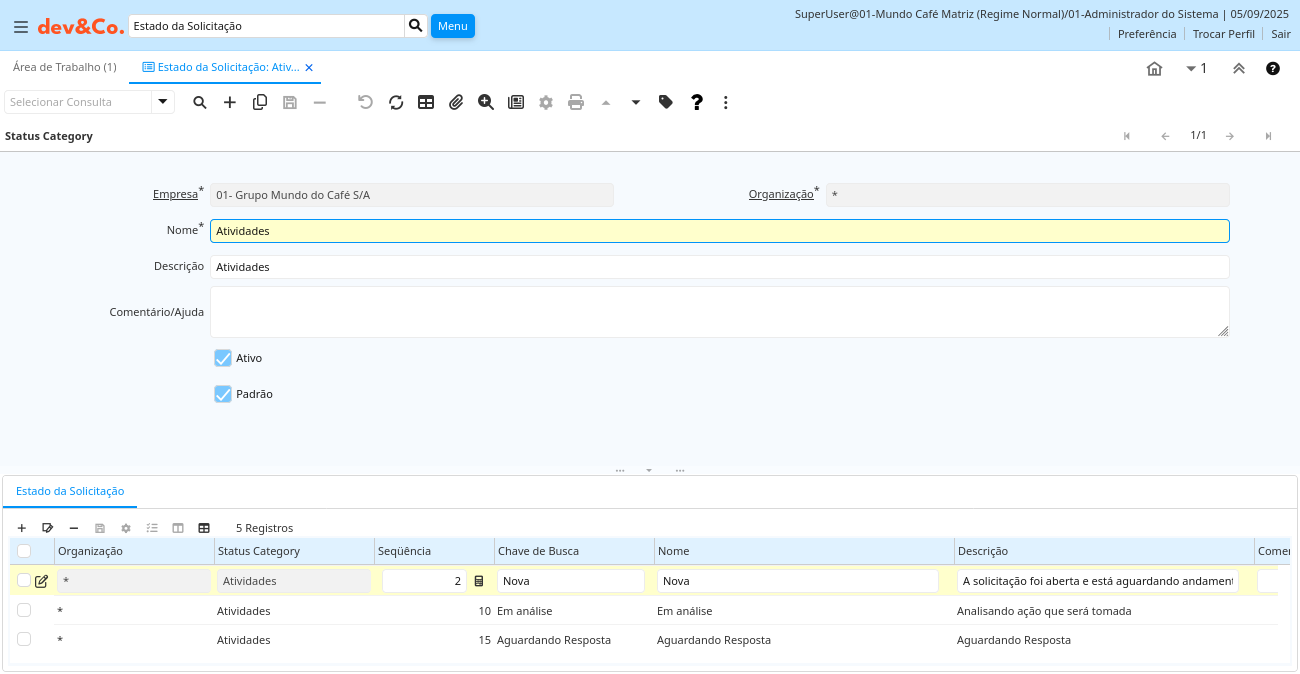Click the Find record magnifier icon

[x=200, y=102]
